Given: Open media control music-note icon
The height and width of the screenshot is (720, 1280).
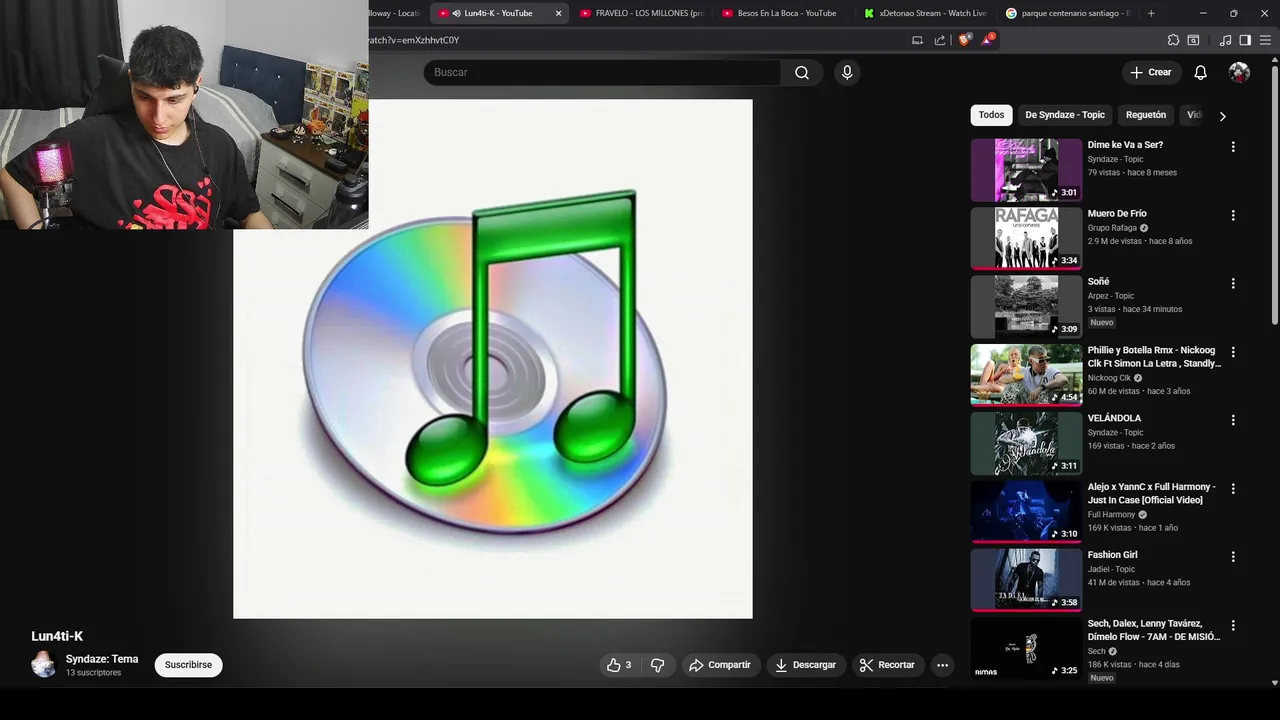Looking at the screenshot, I should point(1226,40).
